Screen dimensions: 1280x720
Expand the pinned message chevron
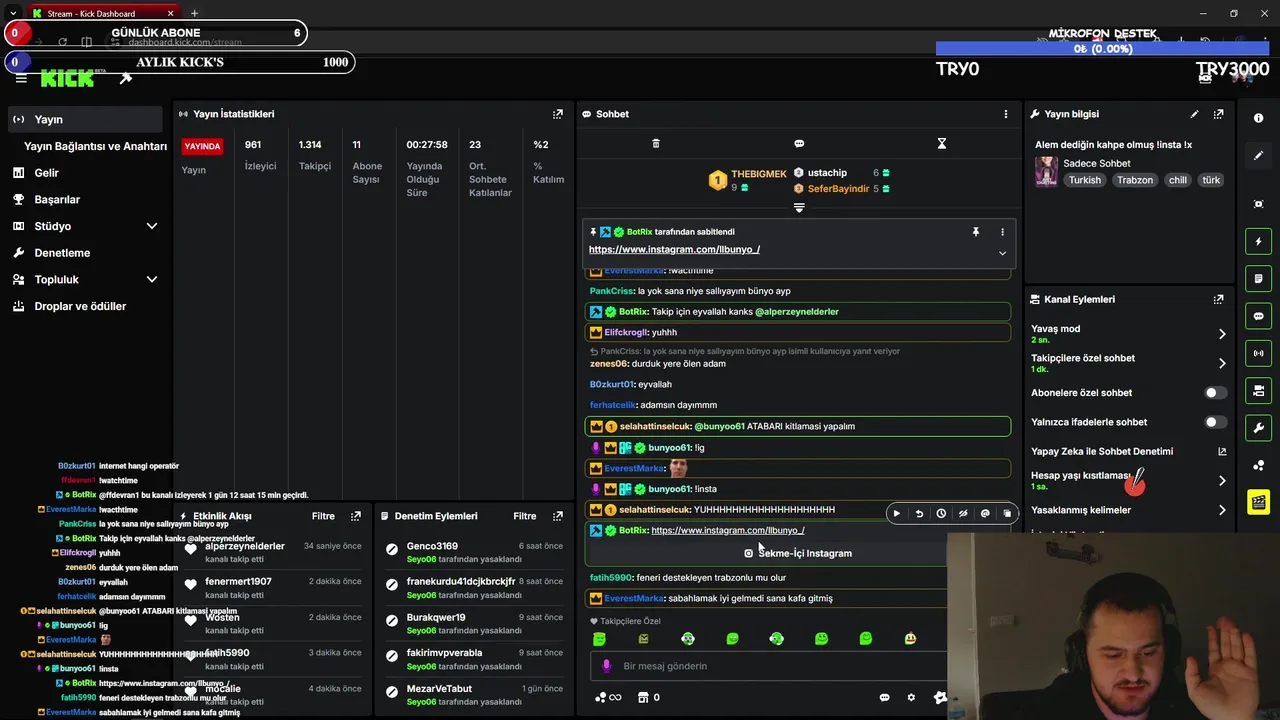pyautogui.click(x=1002, y=253)
